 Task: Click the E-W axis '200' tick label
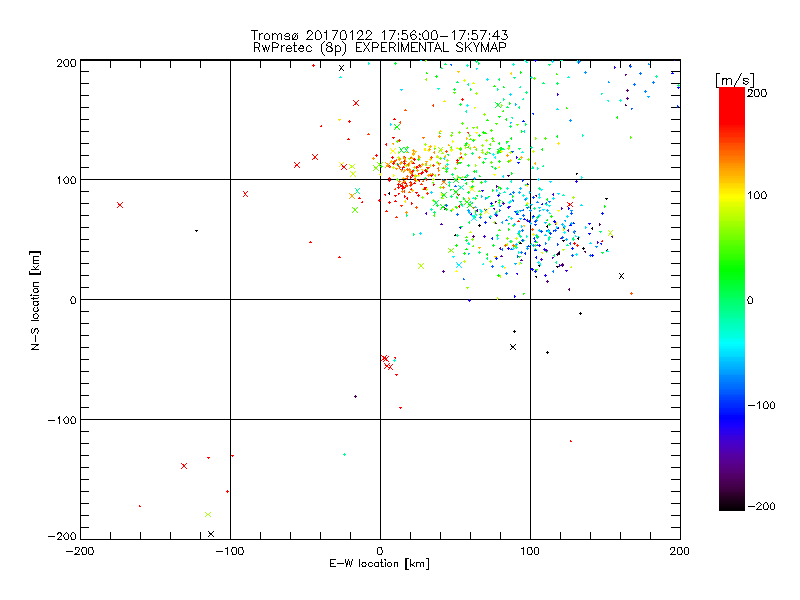tap(680, 551)
